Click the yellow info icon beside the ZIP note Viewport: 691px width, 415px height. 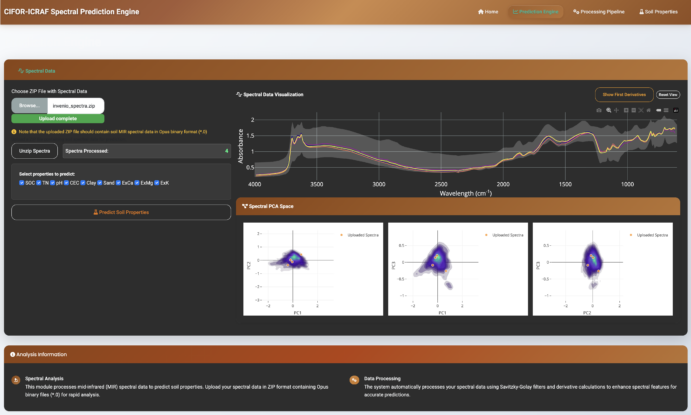pyautogui.click(x=14, y=132)
